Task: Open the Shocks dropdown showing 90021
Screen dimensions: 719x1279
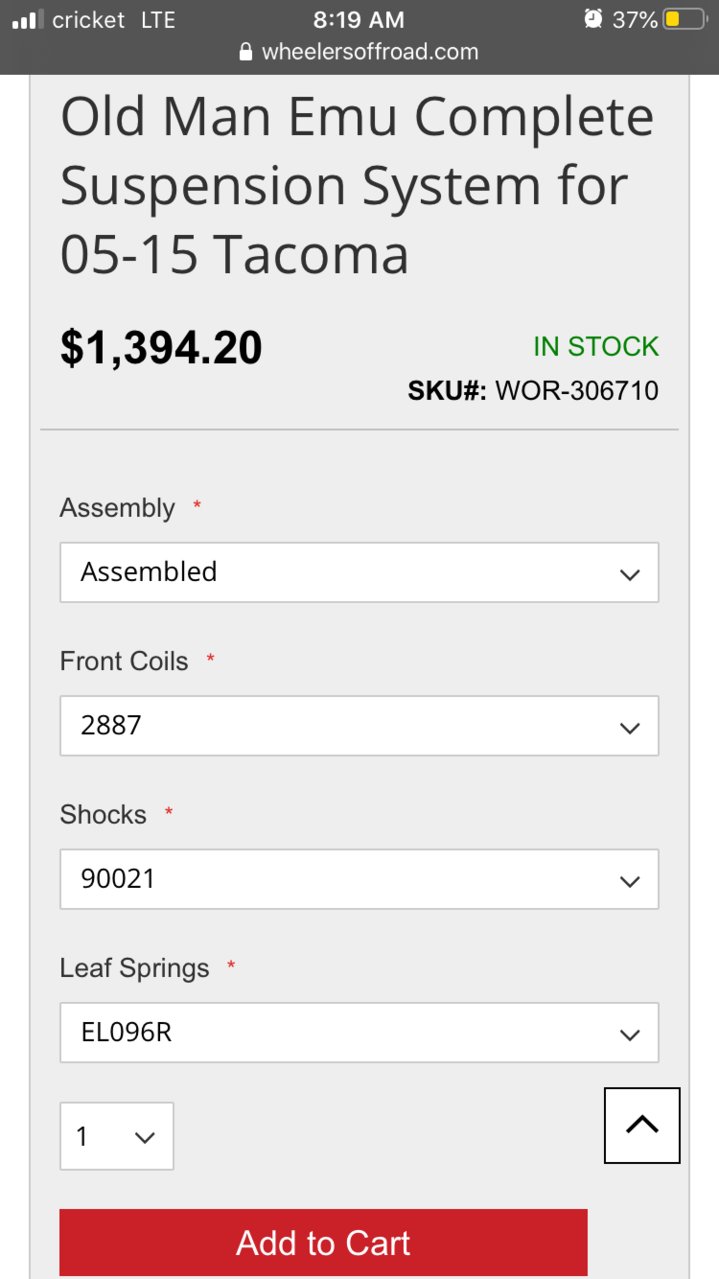Action: tap(359, 879)
